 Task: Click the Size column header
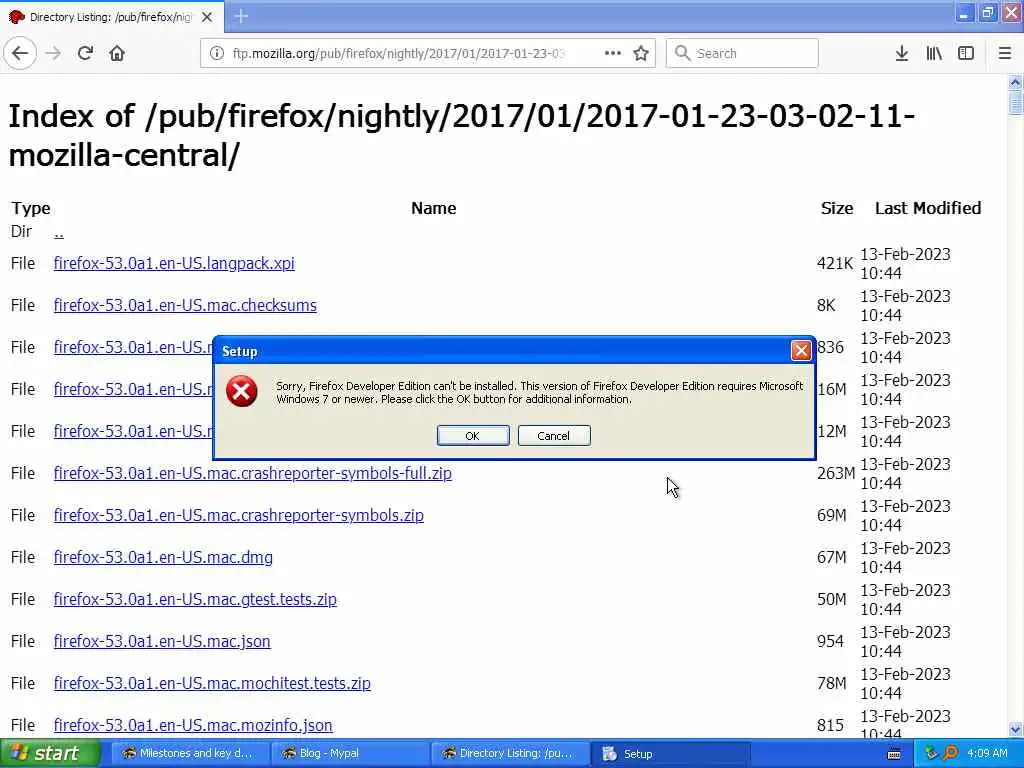click(837, 208)
